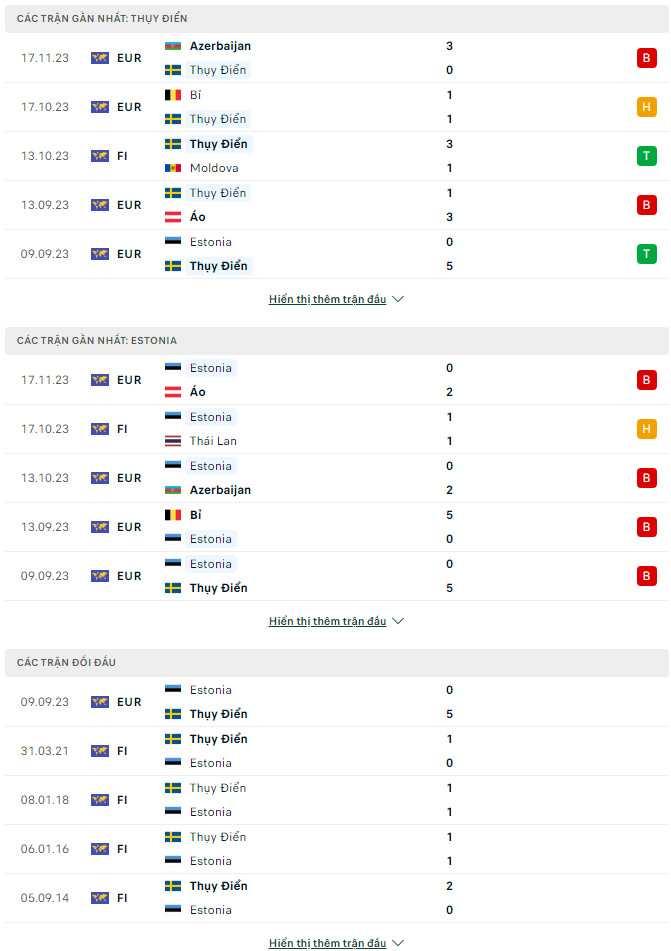The image size is (671, 951).
Task: Click the Azerbaijan flag in Thụy Điển's 17.11.23 match
Action: coord(173,46)
